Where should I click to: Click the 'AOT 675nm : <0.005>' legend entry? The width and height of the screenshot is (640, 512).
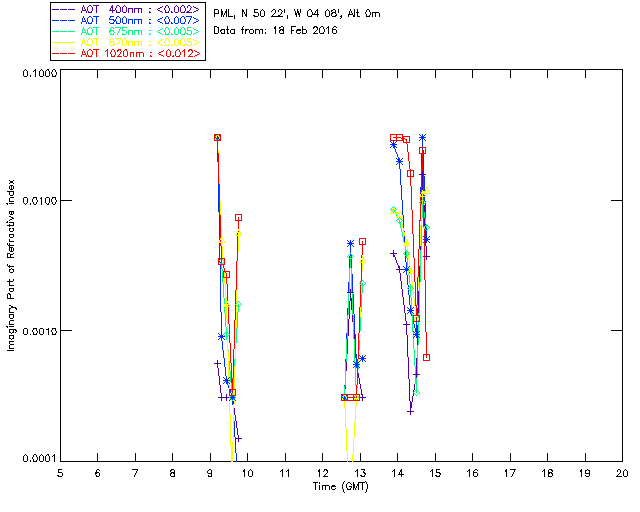127,31
